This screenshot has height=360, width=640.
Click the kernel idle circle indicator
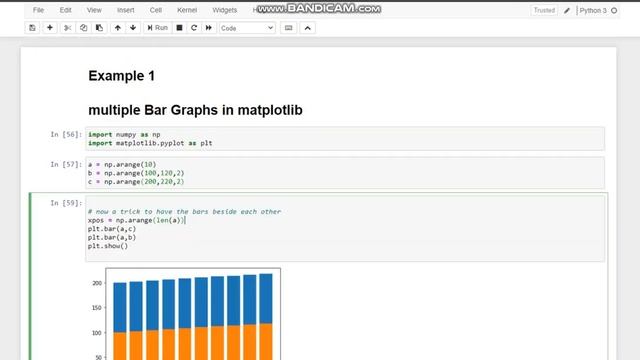614,11
